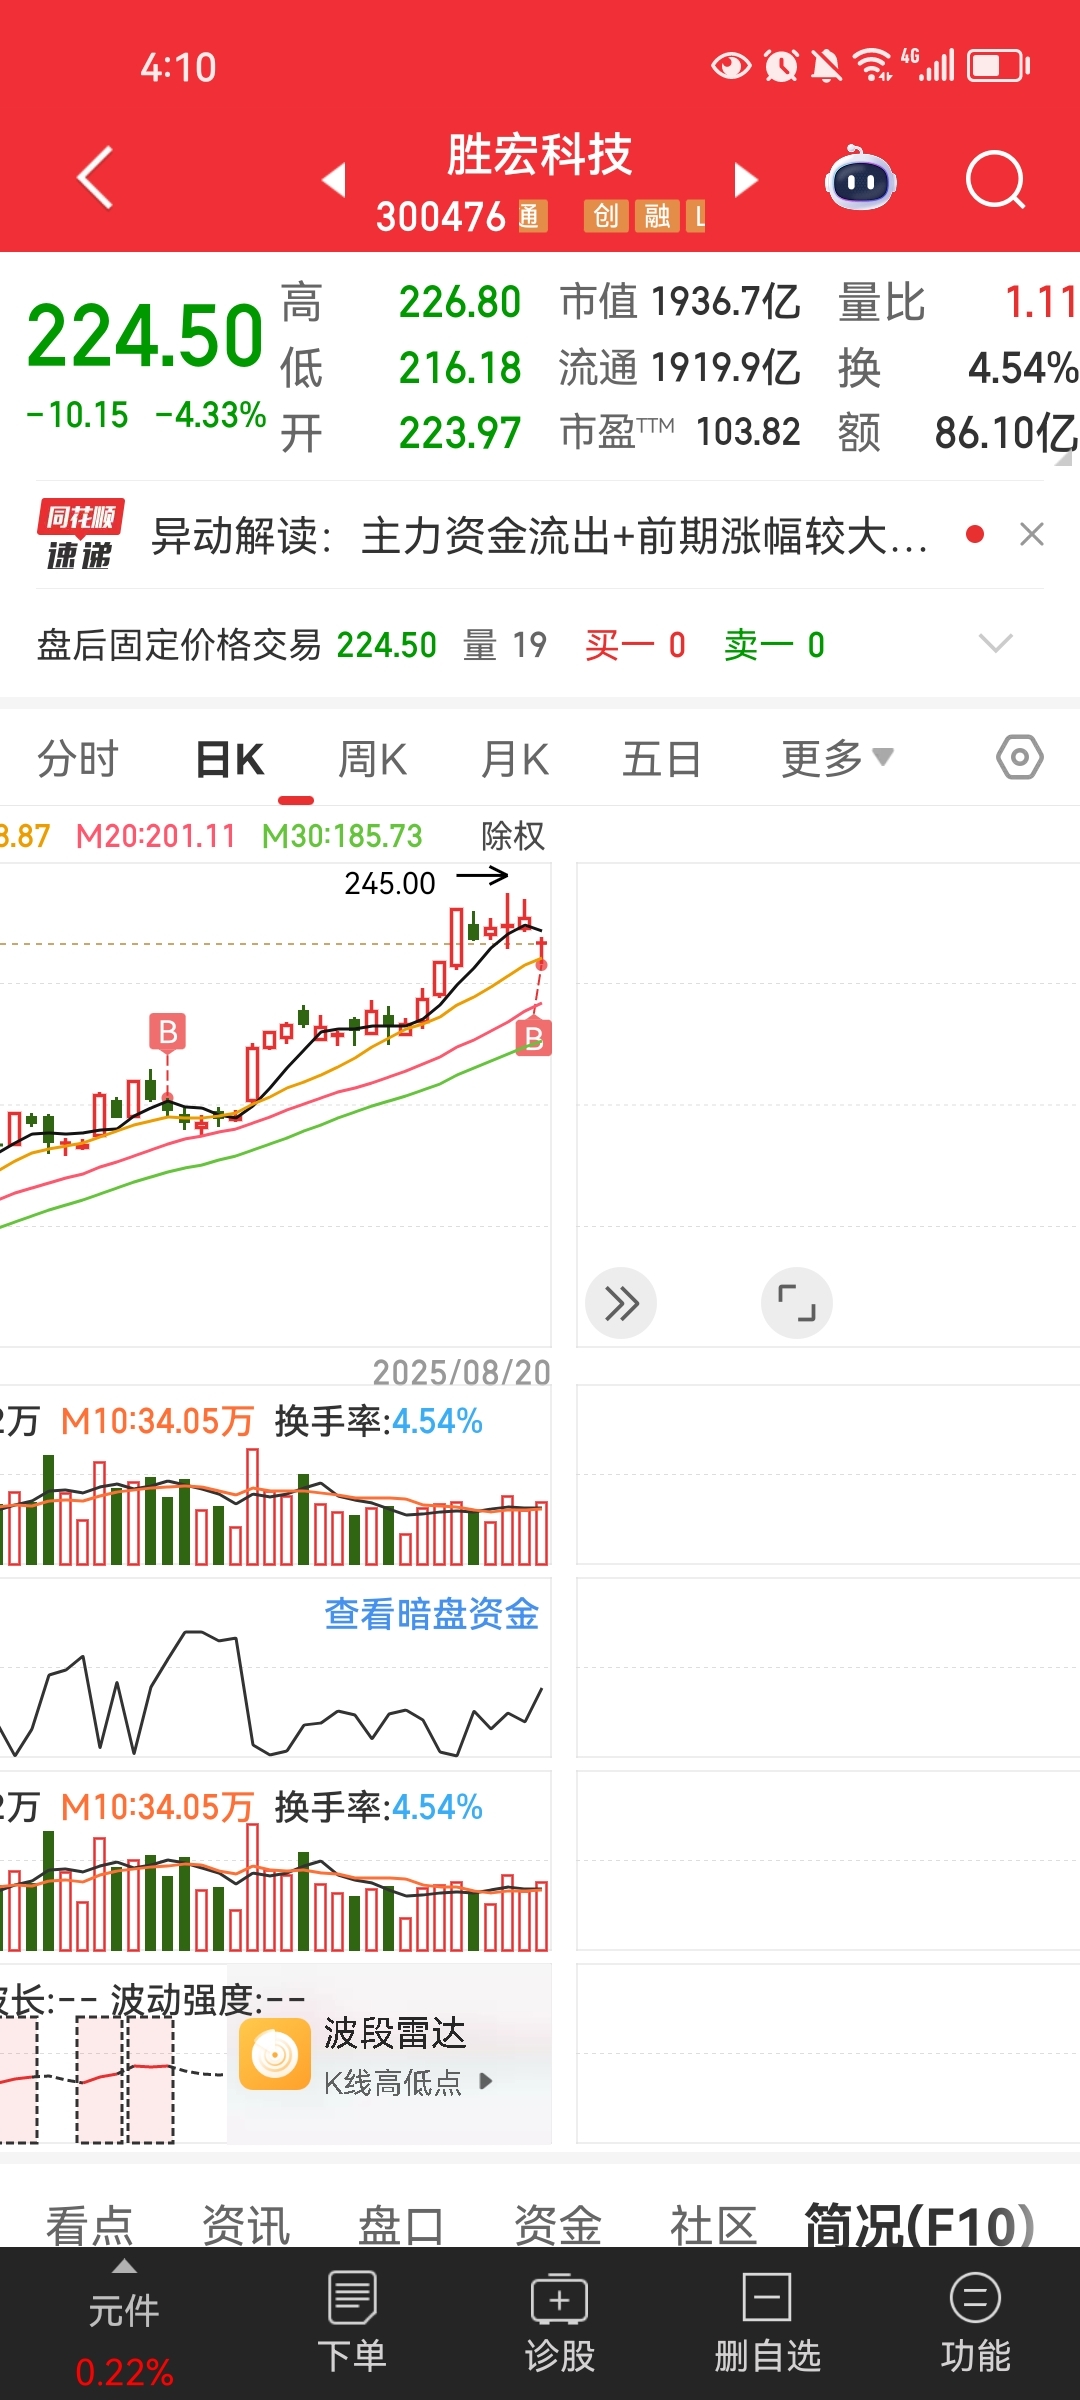Tap the 通 badge next to 300476
The height and width of the screenshot is (2400, 1080).
pos(531,216)
